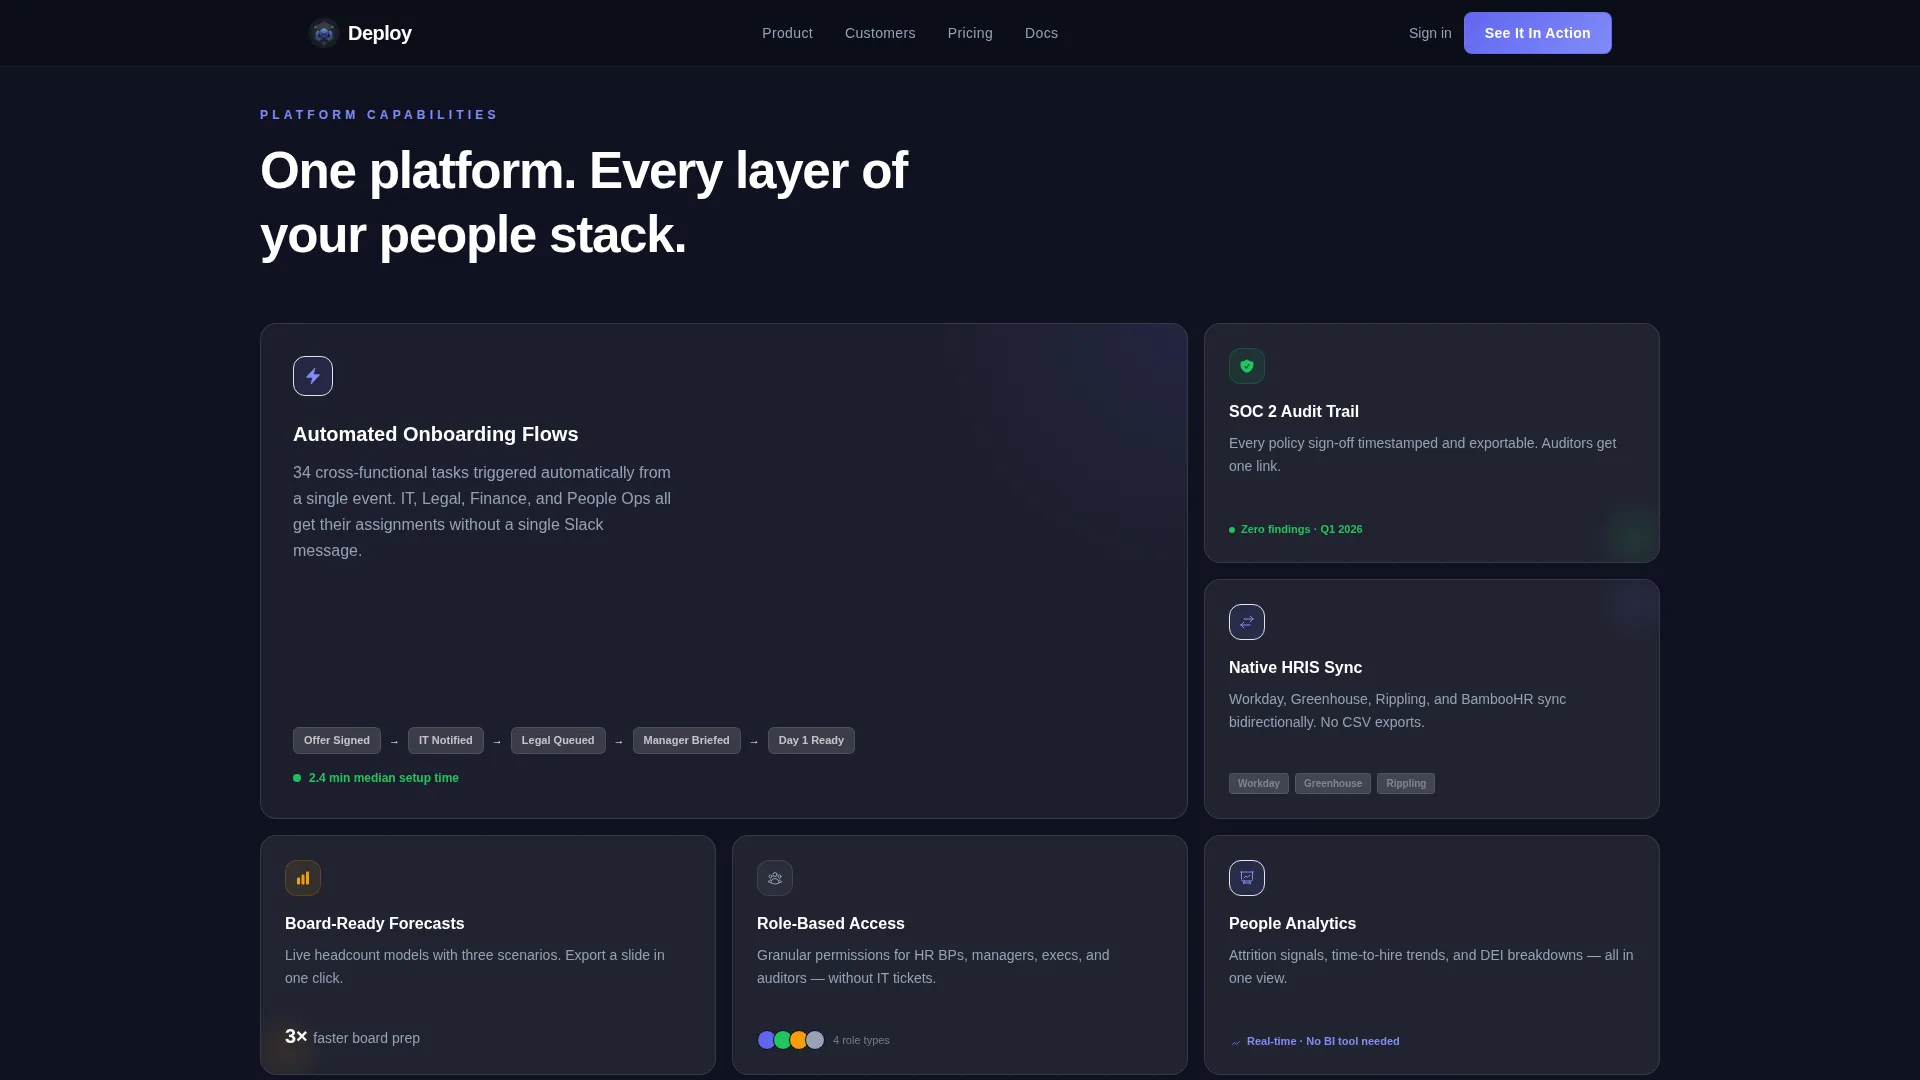The height and width of the screenshot is (1080, 1920).
Task: Click the Workday integration tag
Action: pyautogui.click(x=1259, y=783)
